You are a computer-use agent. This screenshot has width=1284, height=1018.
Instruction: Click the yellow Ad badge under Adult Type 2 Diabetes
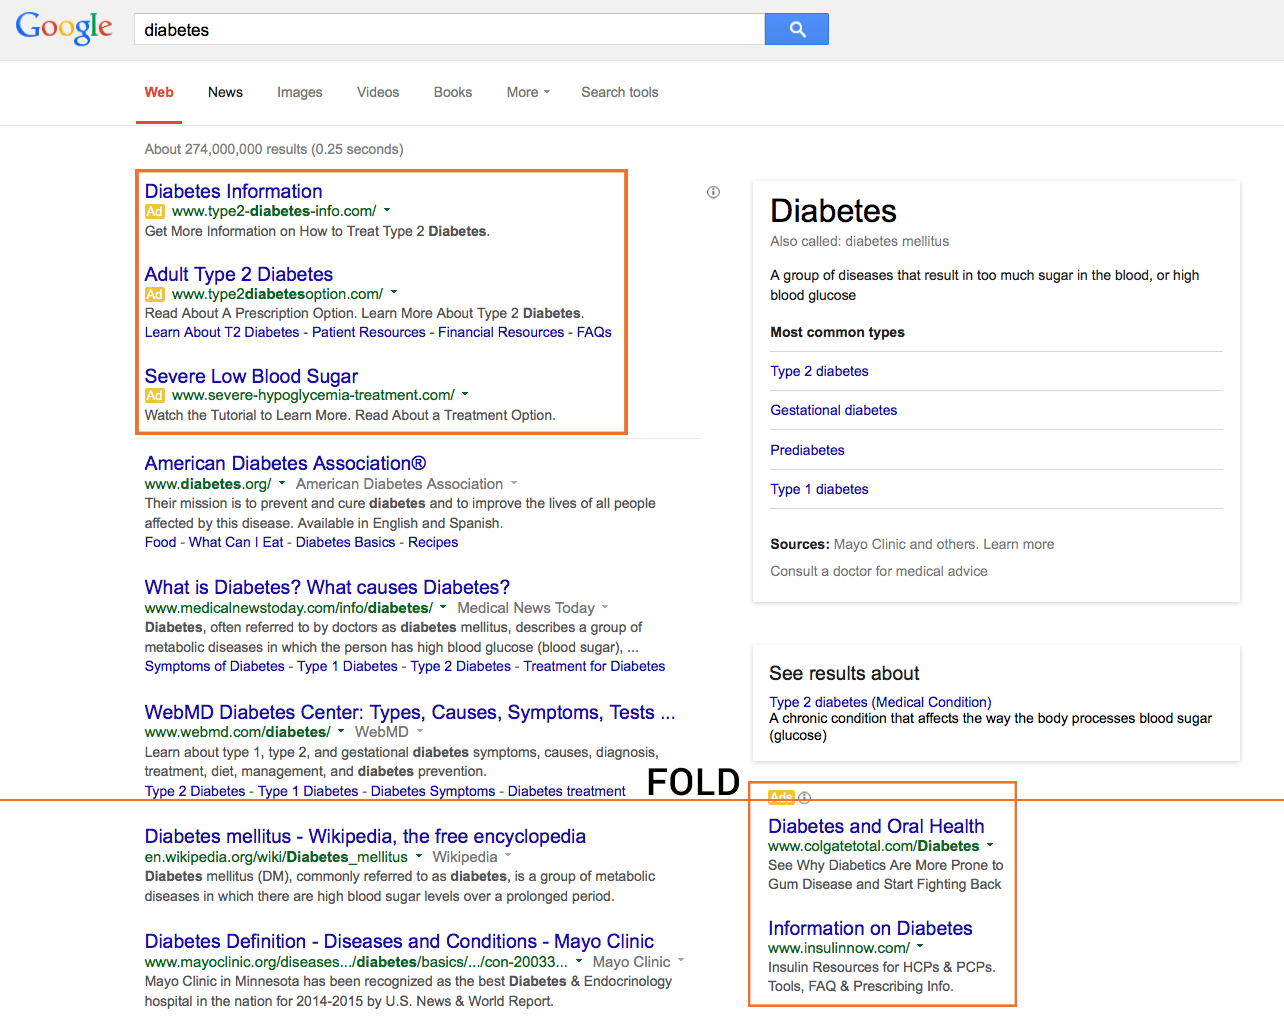(154, 295)
